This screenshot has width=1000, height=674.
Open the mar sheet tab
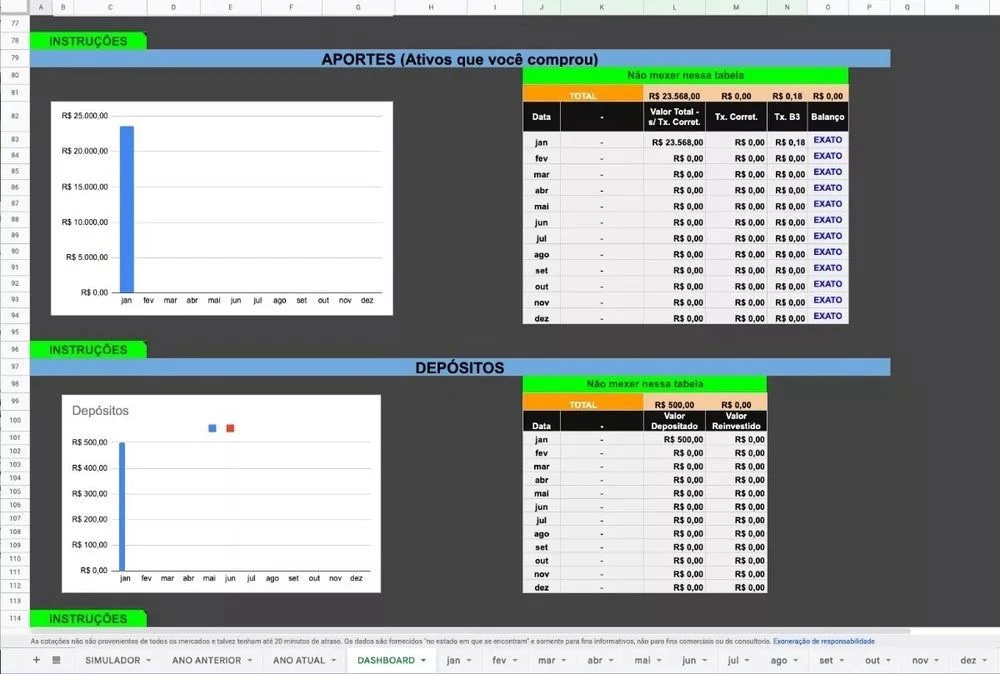[547, 660]
